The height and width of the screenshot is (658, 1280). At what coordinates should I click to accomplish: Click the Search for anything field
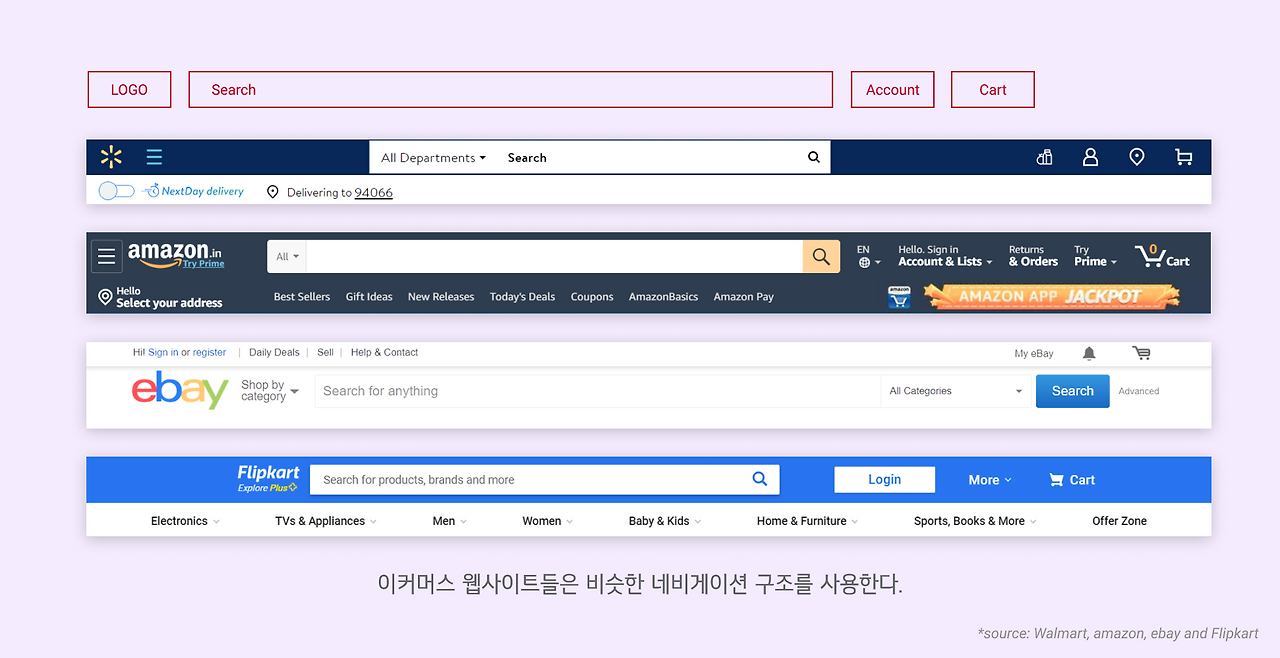[597, 391]
